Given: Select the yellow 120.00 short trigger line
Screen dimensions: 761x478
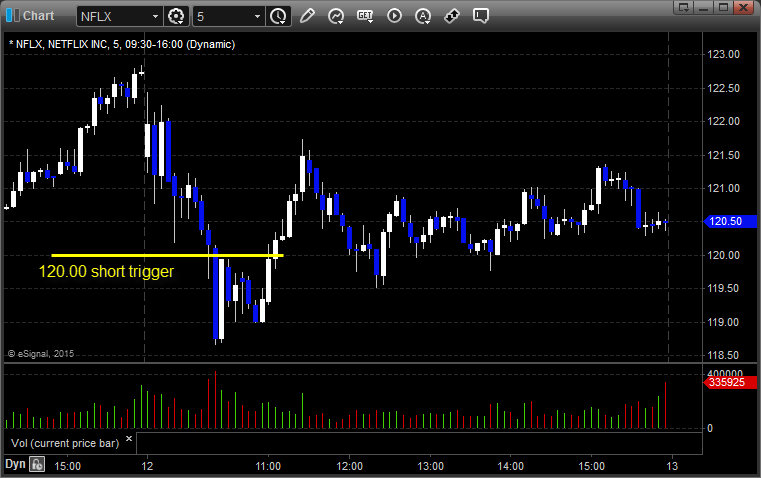Looking at the screenshot, I should pyautogui.click(x=167, y=255).
